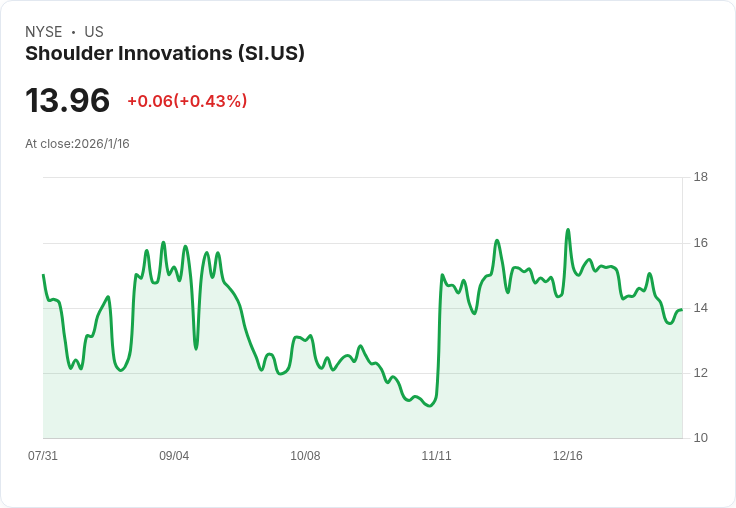The width and height of the screenshot is (736, 508).
Task: Click the 18 price axis label
Action: 701,177
